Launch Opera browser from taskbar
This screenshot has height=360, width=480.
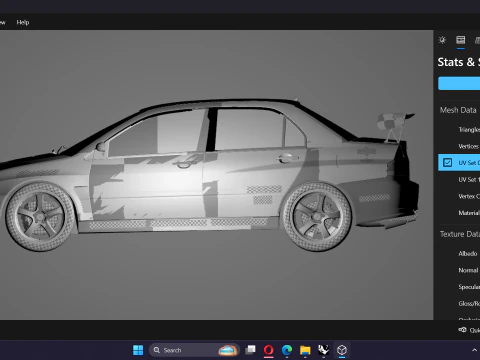pos(269,350)
